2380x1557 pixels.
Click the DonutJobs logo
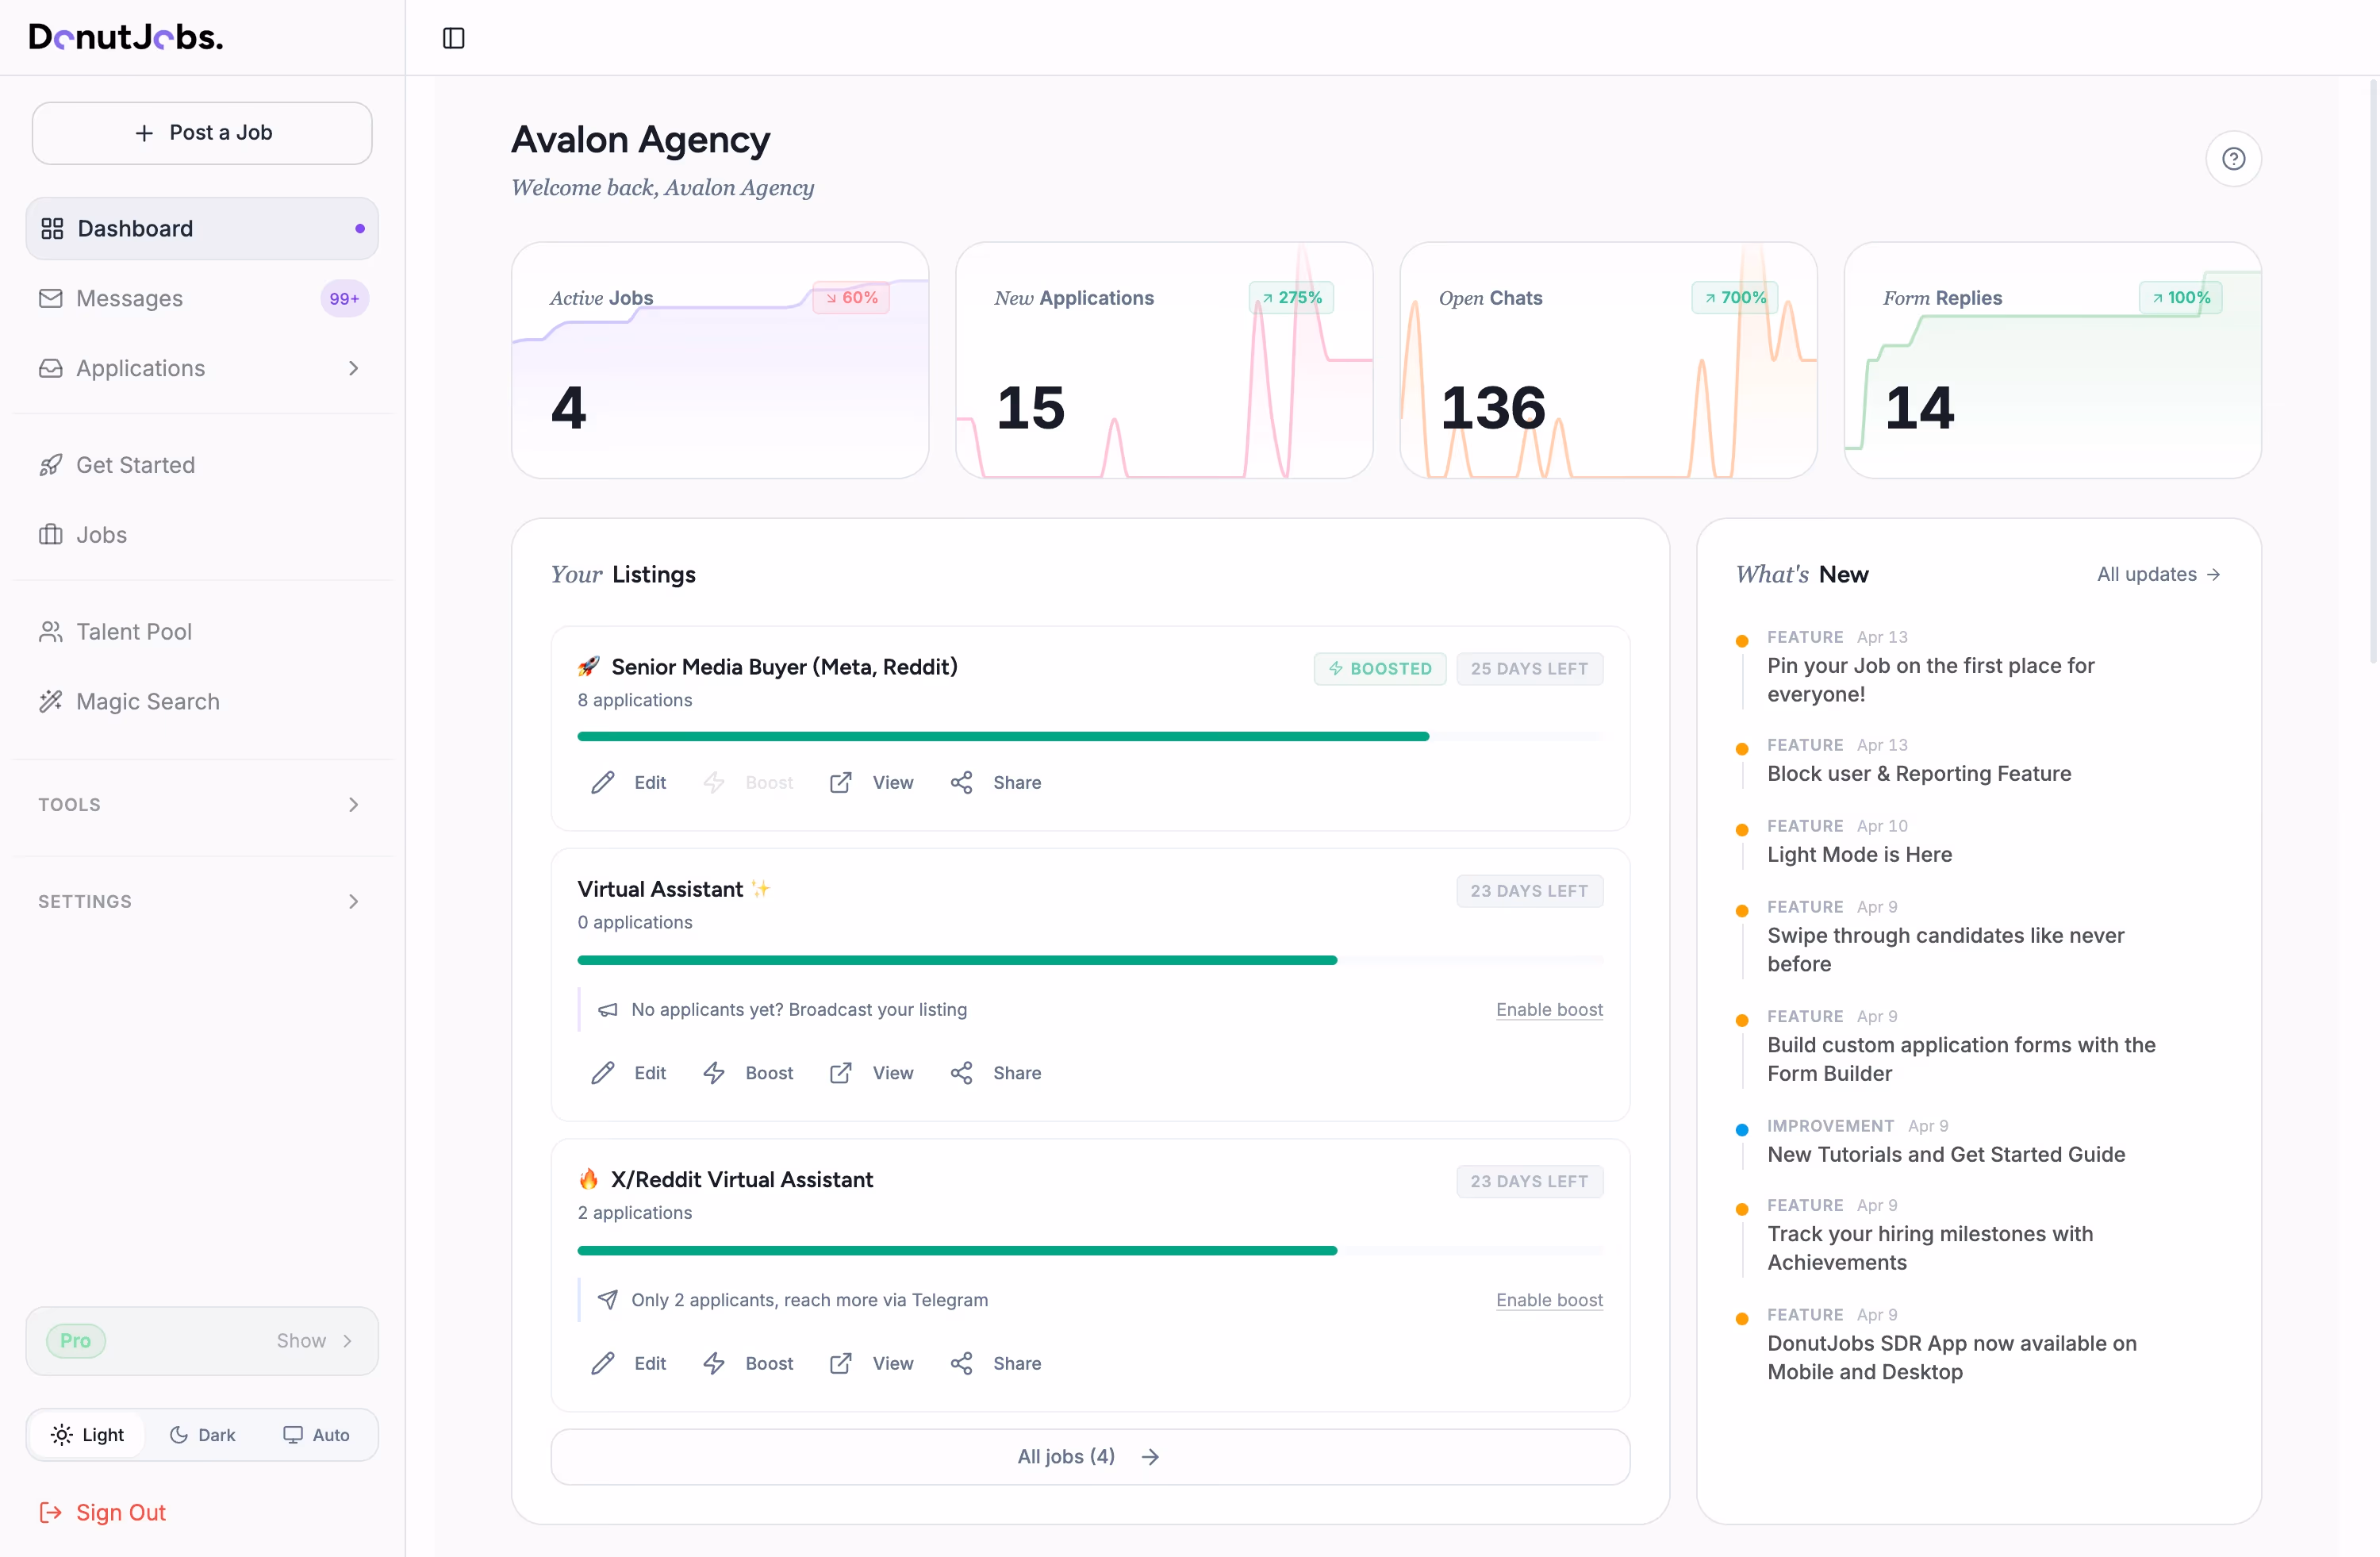click(x=126, y=37)
